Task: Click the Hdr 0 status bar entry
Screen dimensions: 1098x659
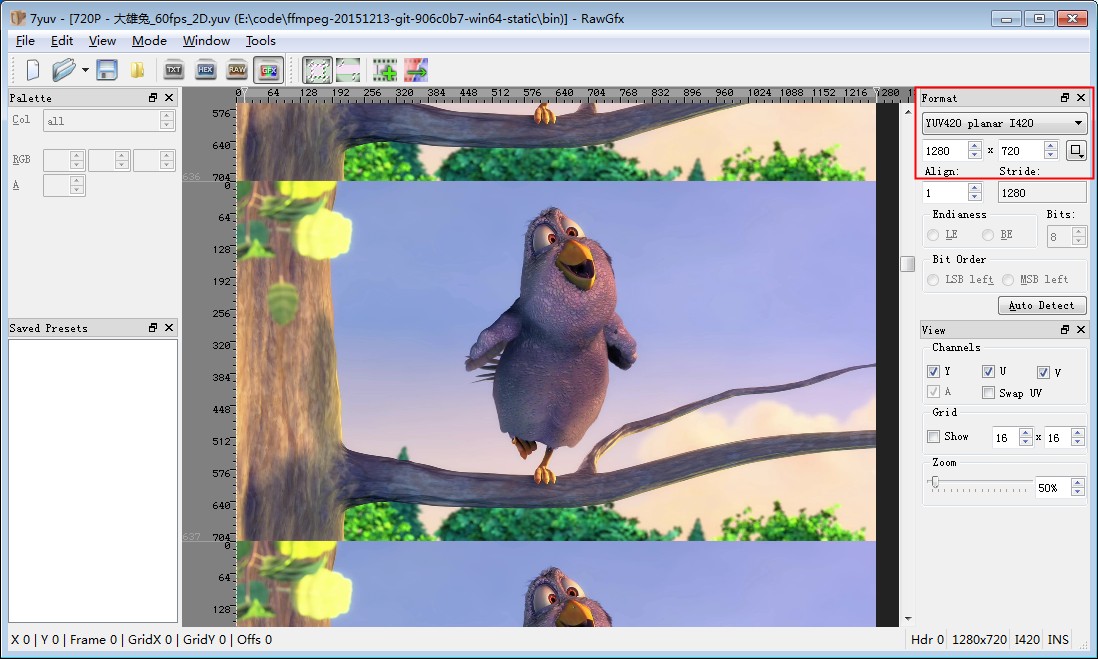Action: pyautogui.click(x=927, y=639)
